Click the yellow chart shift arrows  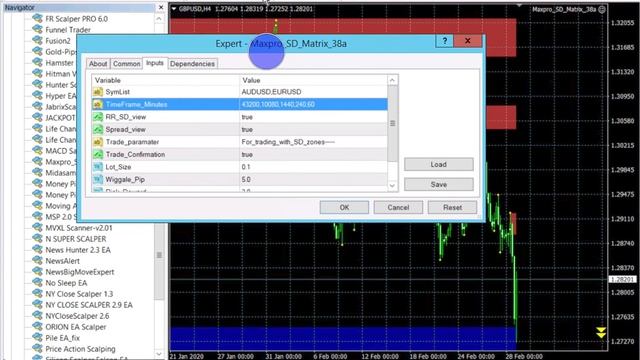point(600,332)
